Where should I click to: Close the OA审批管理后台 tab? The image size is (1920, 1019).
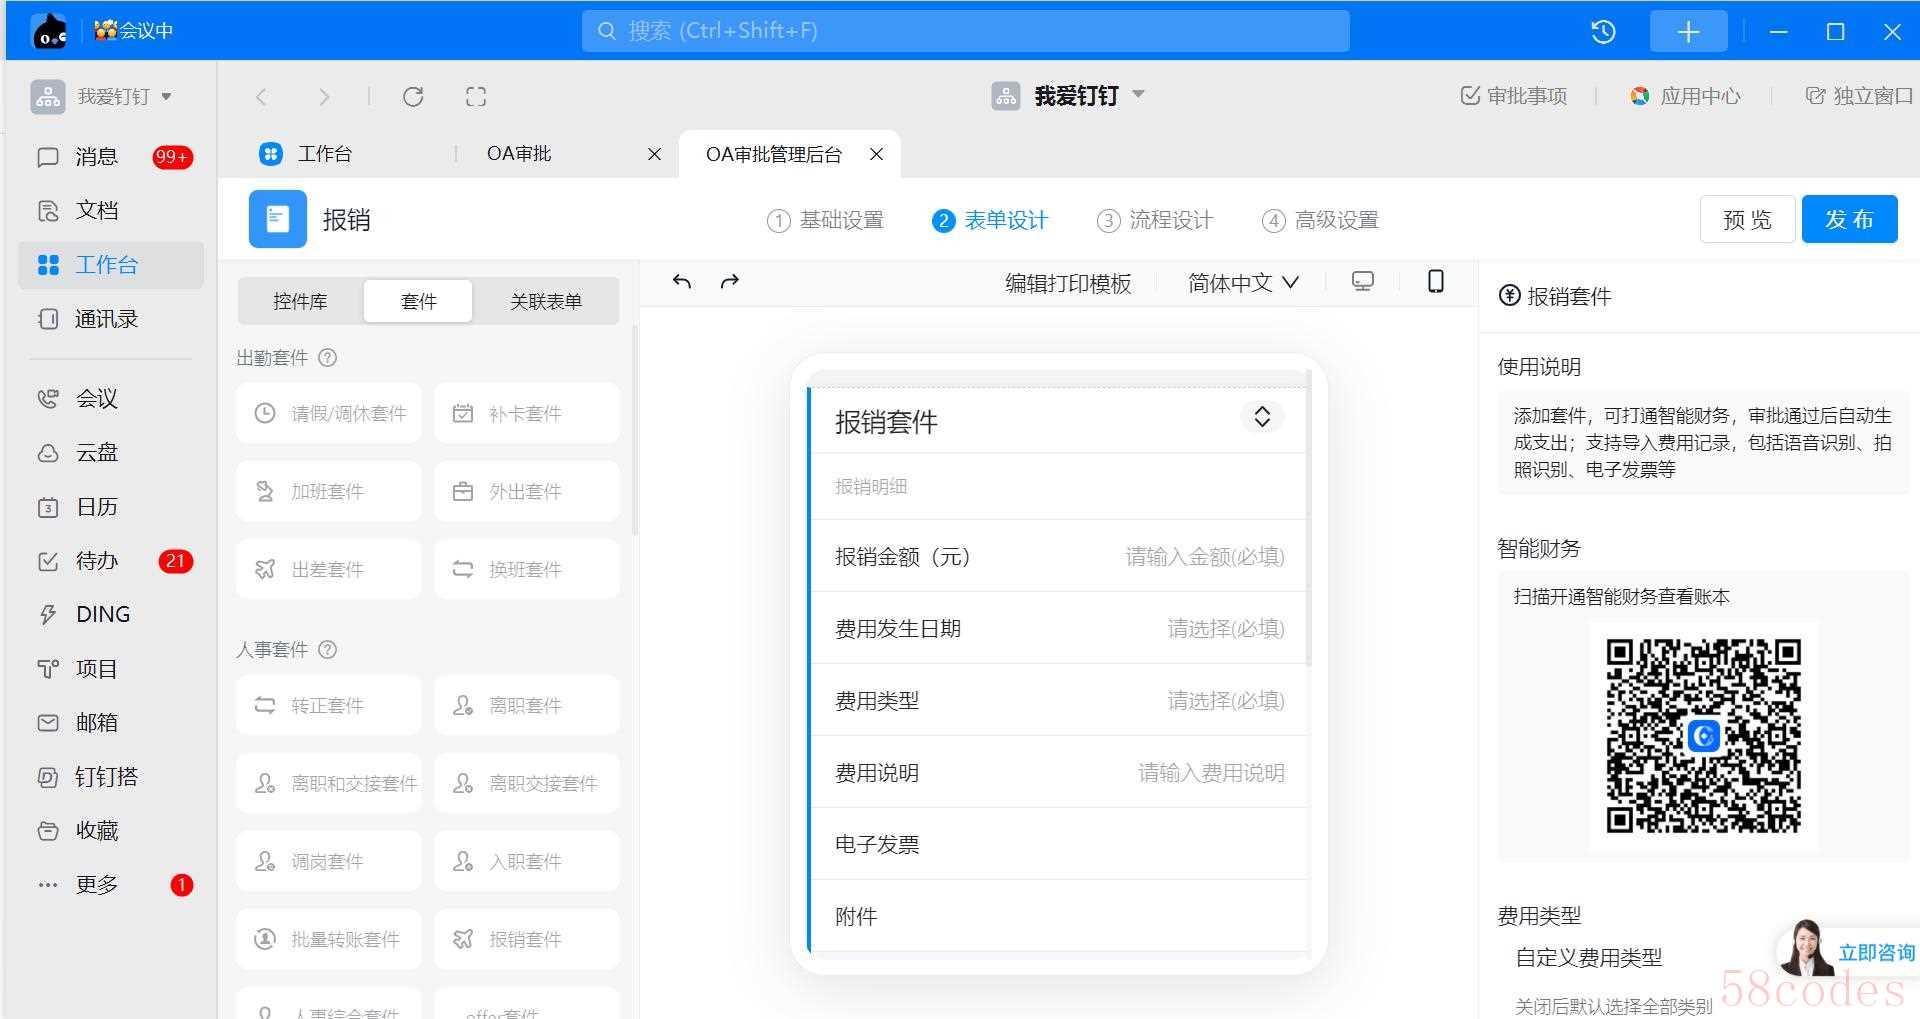click(x=877, y=154)
